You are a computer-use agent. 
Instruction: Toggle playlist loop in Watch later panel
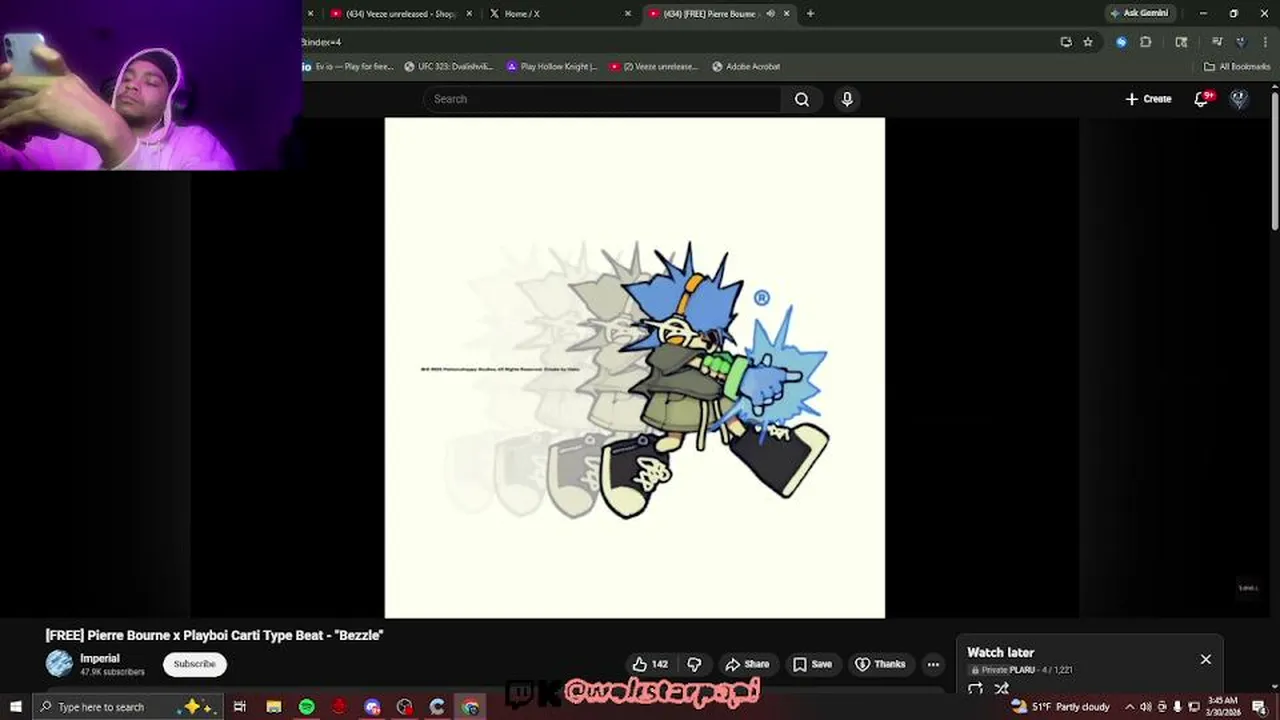tap(975, 688)
